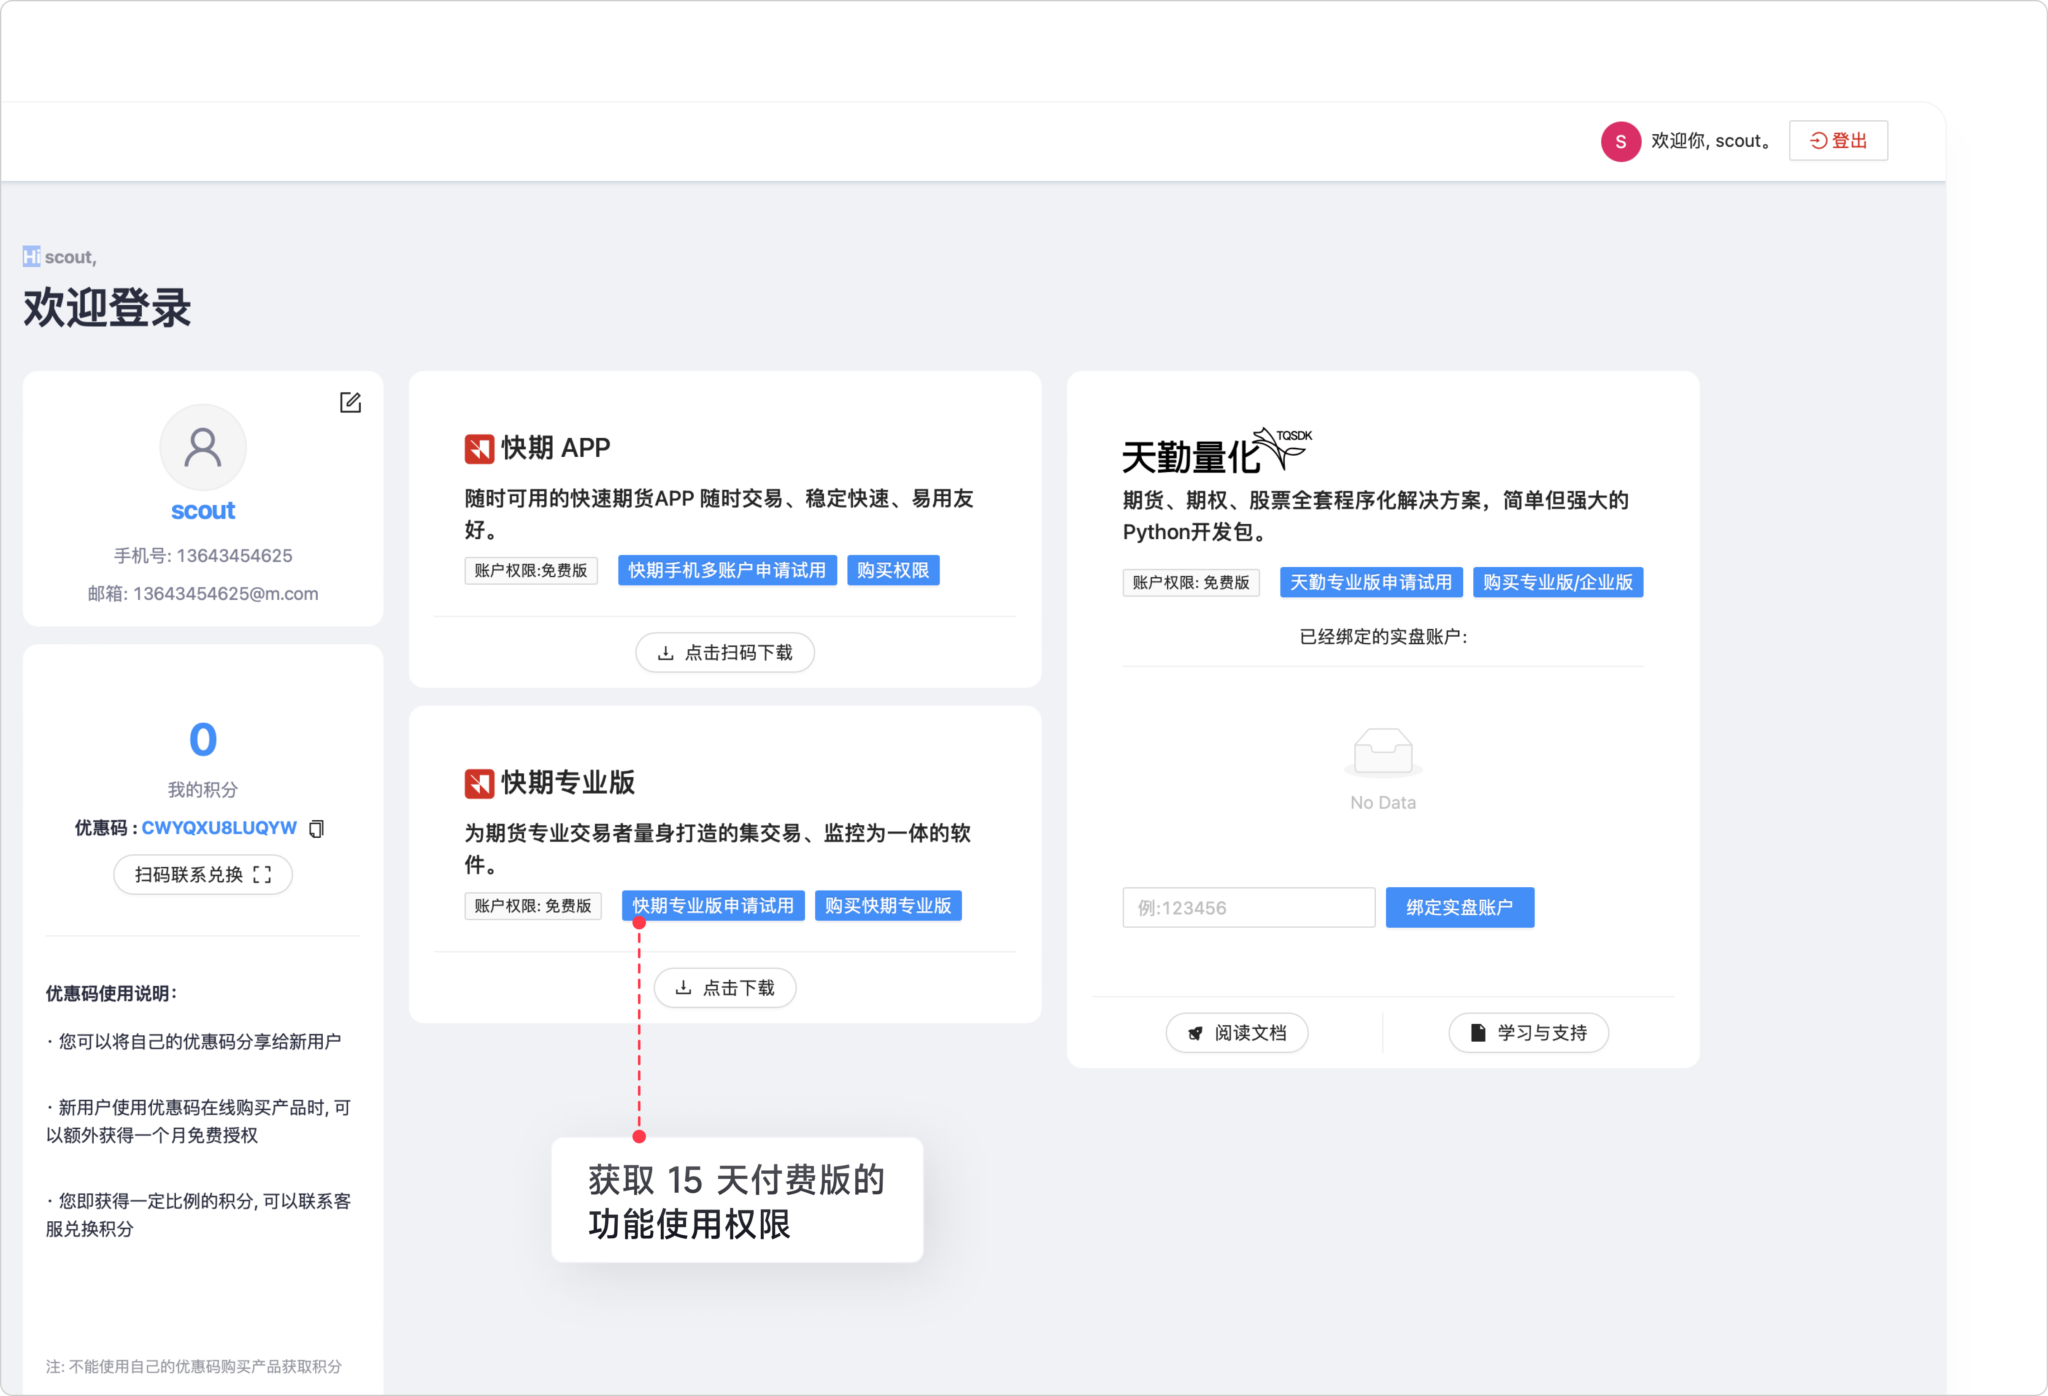Click 天勤专业版申请试用 button
This screenshot has width=2048, height=1396.
tap(1370, 582)
